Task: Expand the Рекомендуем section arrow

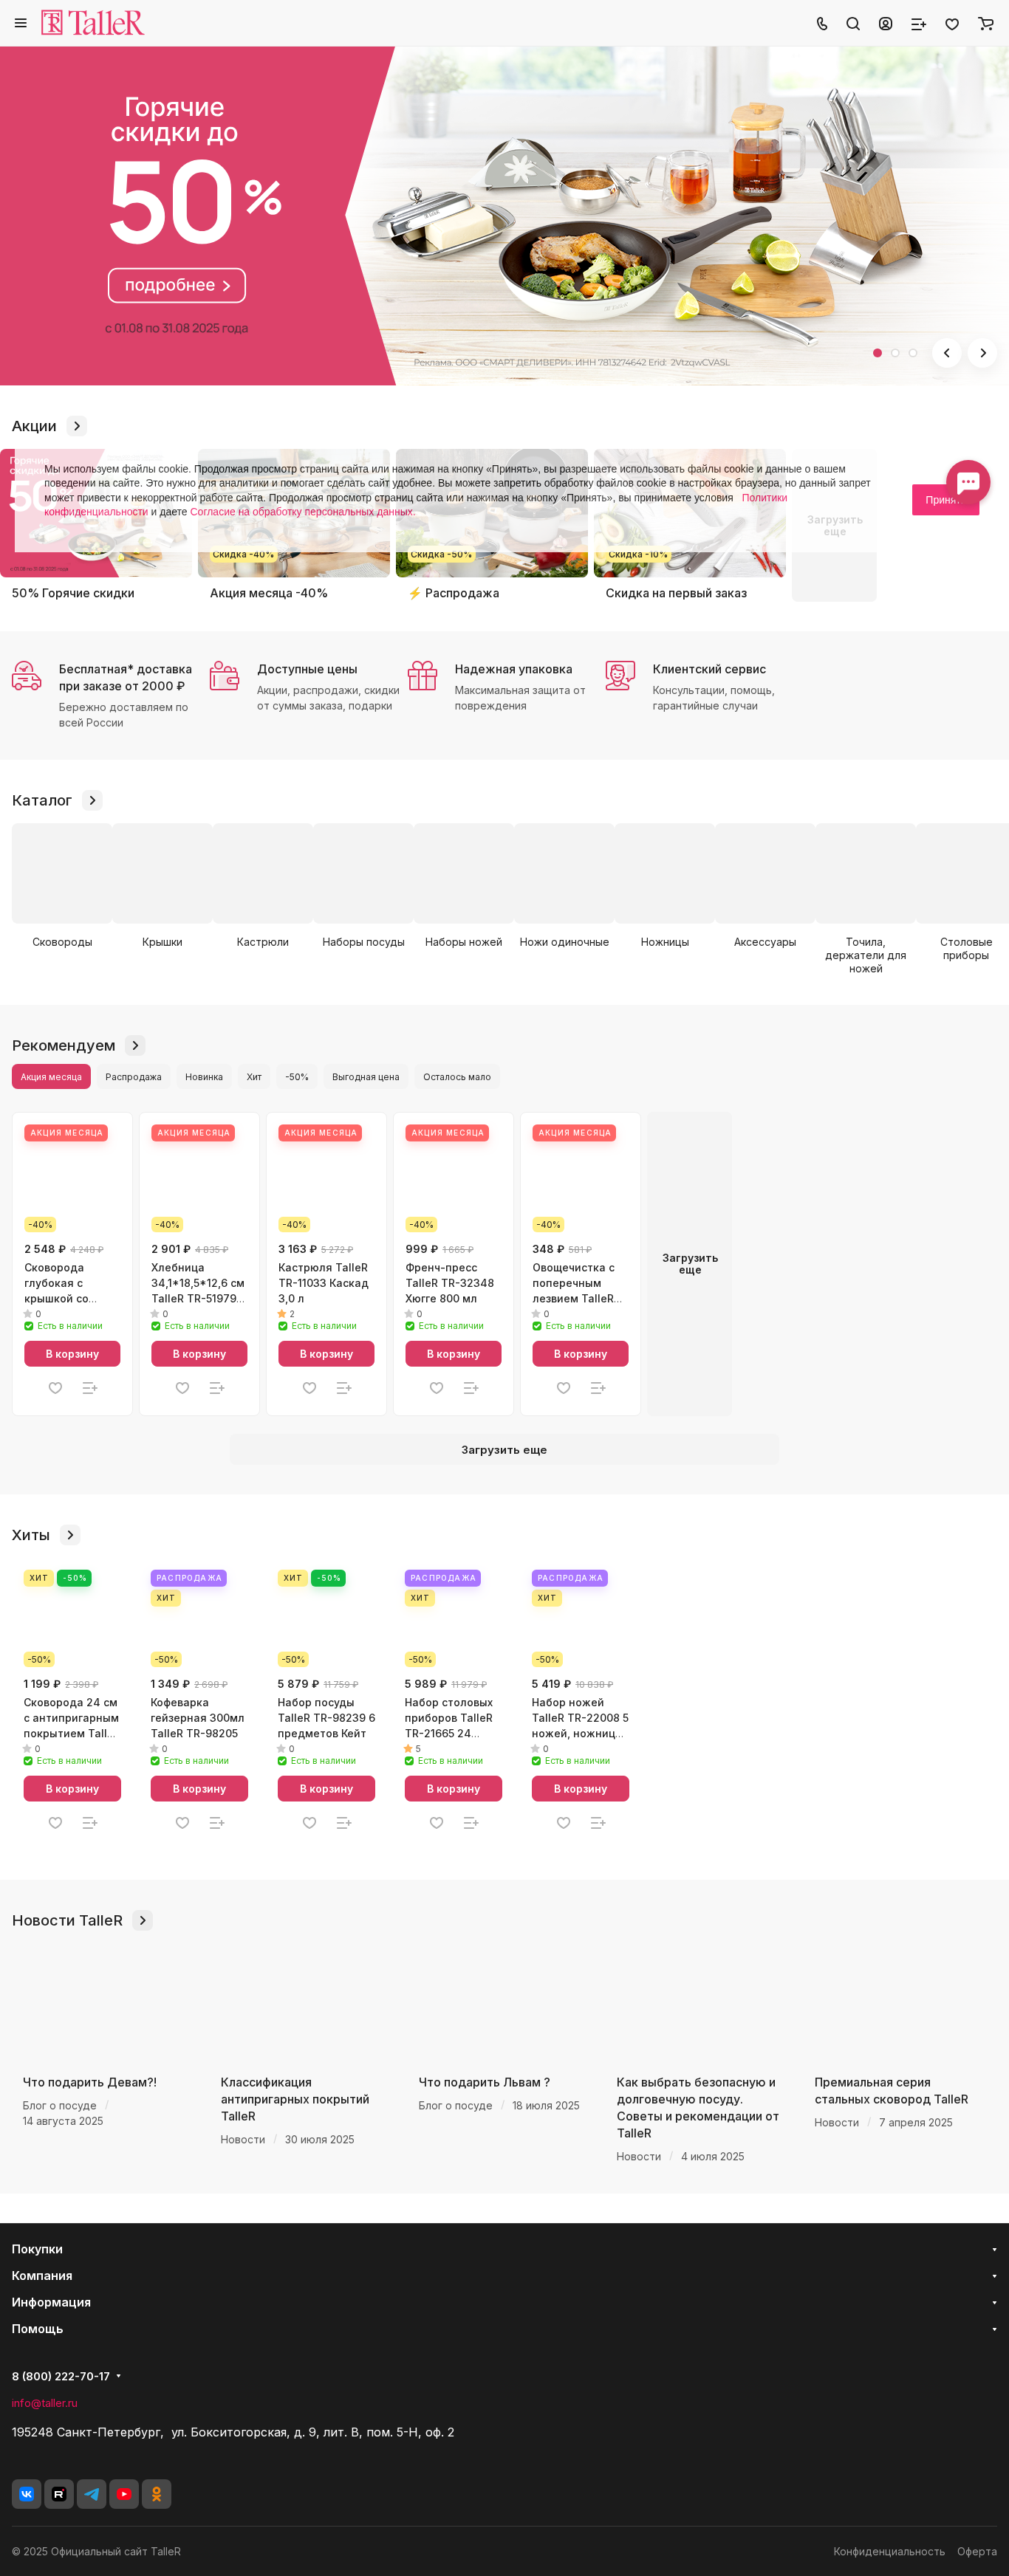Action: point(135,1045)
